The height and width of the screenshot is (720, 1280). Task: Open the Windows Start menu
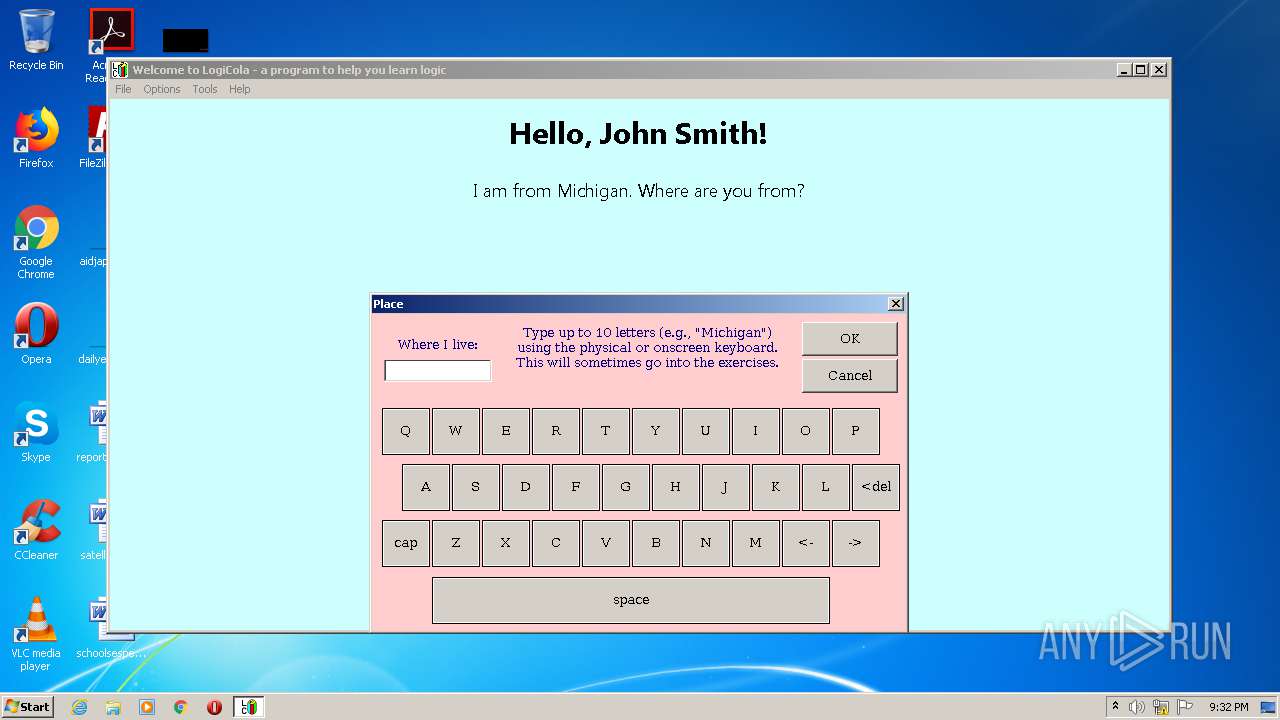27,706
